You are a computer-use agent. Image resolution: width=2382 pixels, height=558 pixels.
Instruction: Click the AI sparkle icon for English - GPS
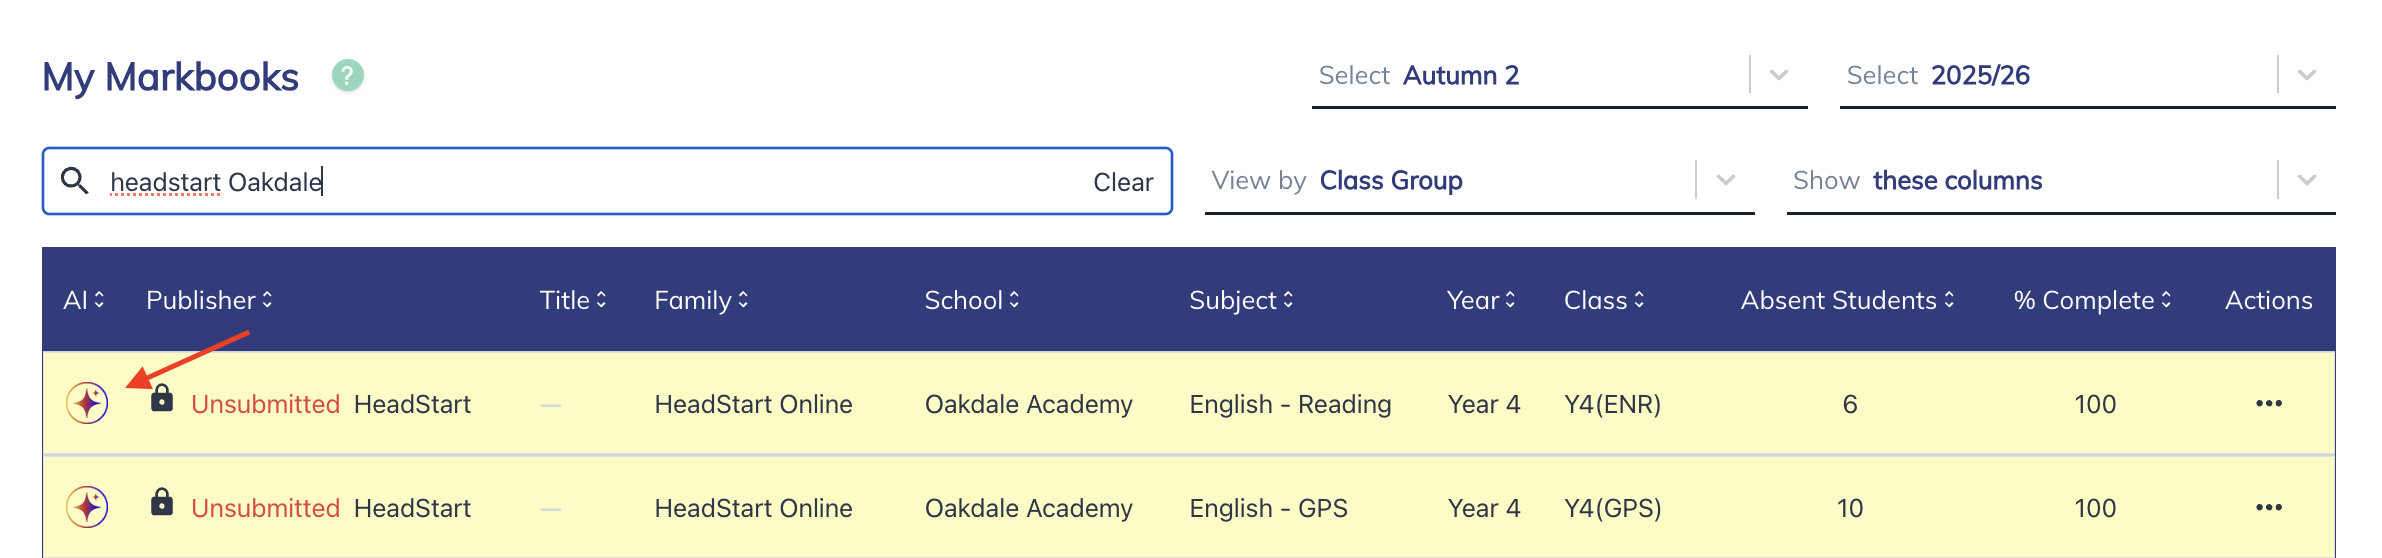coord(88,507)
